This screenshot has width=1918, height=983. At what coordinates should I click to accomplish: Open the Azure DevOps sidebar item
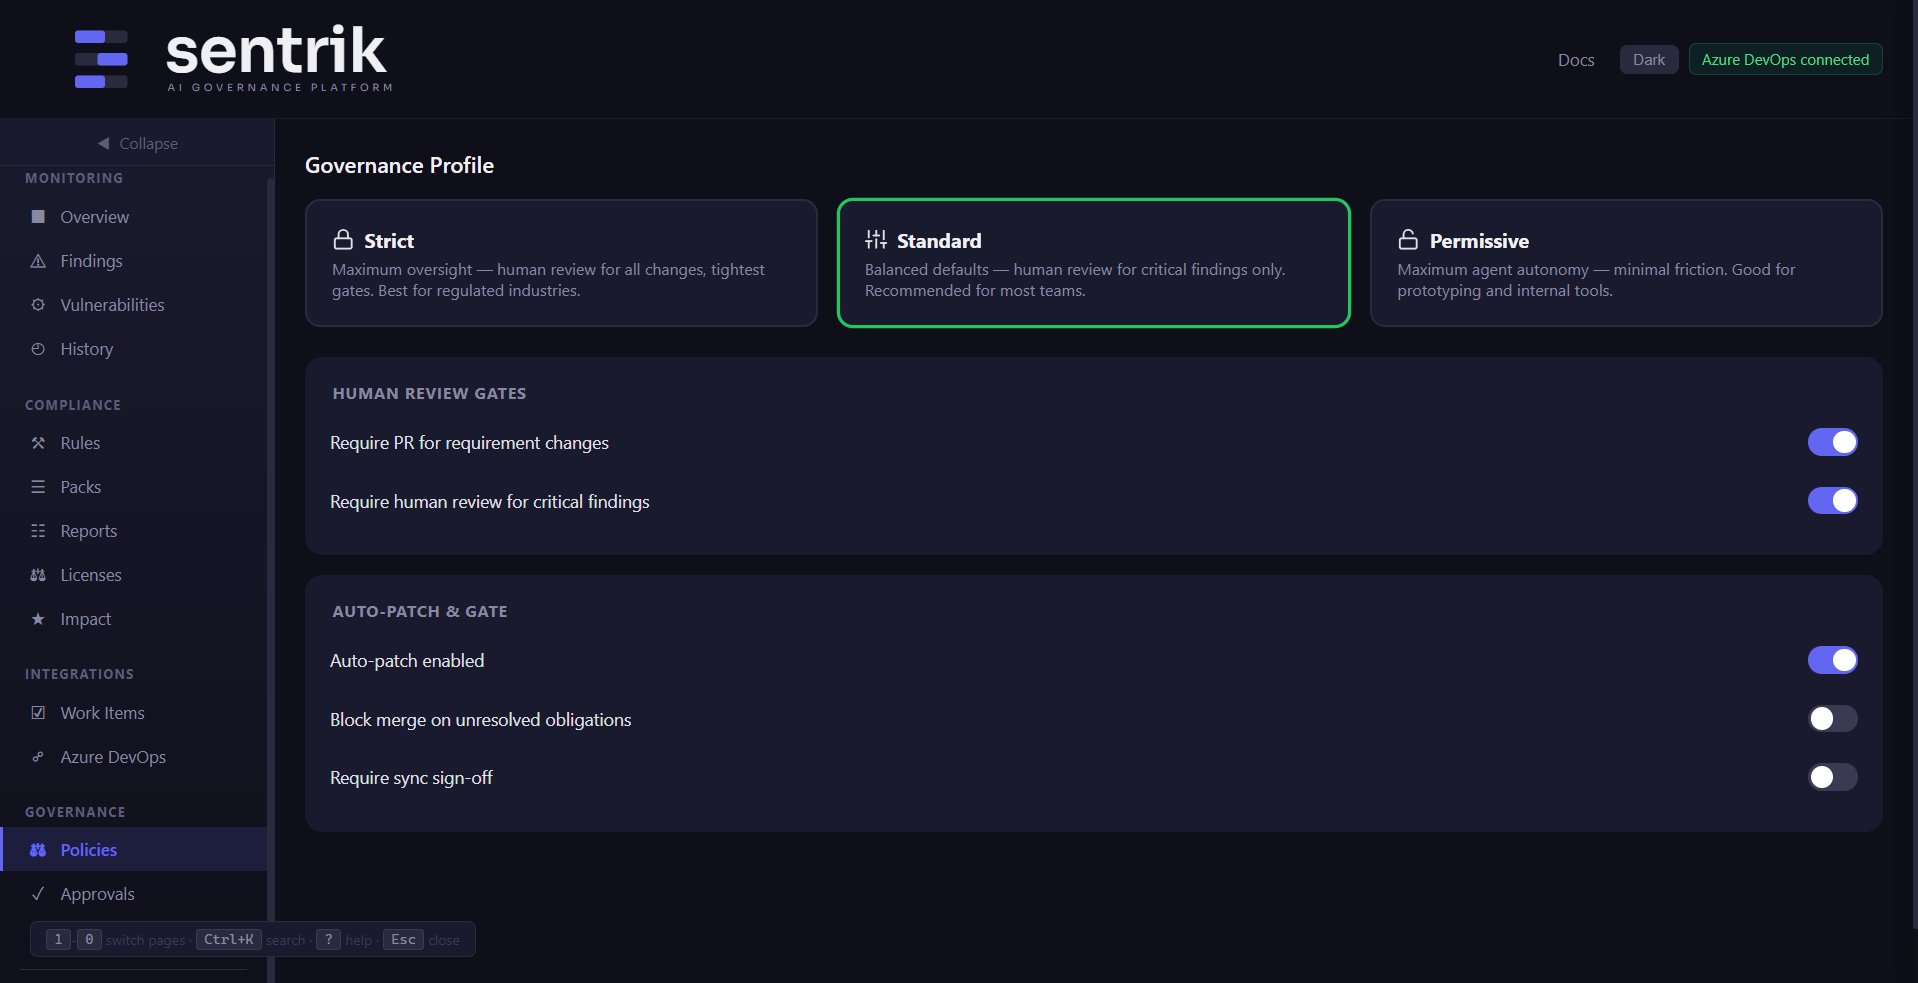pos(133,757)
